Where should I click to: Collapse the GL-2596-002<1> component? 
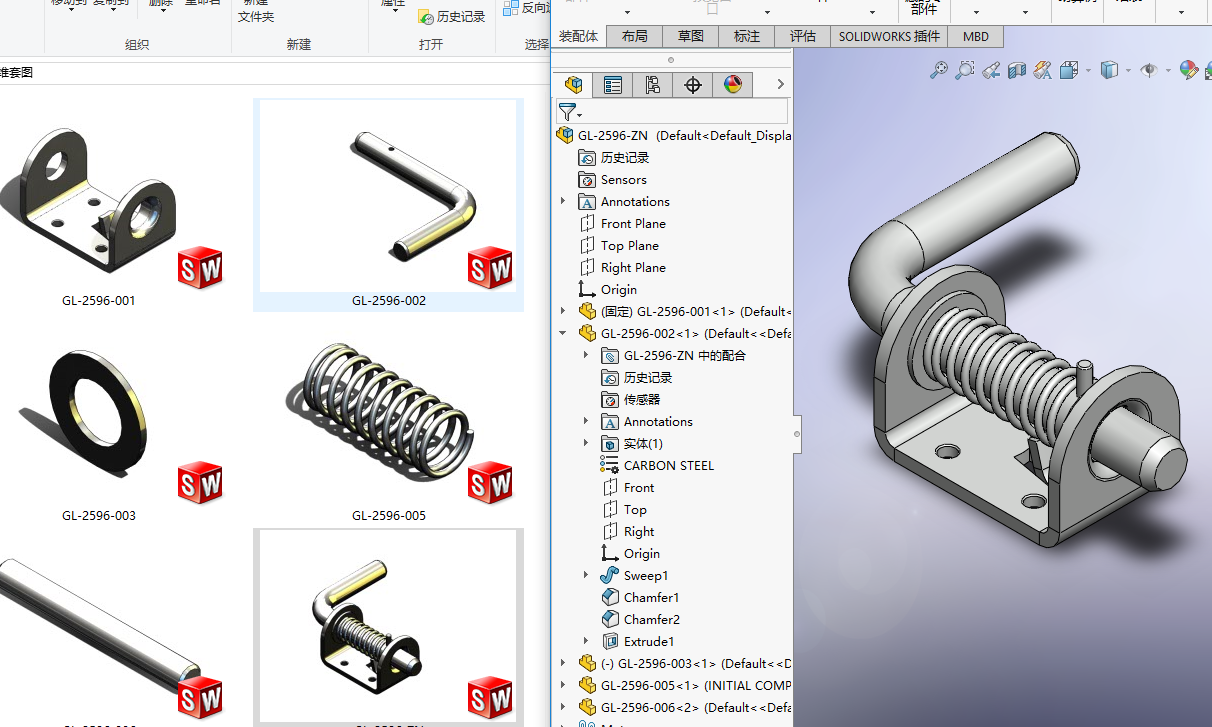point(563,333)
